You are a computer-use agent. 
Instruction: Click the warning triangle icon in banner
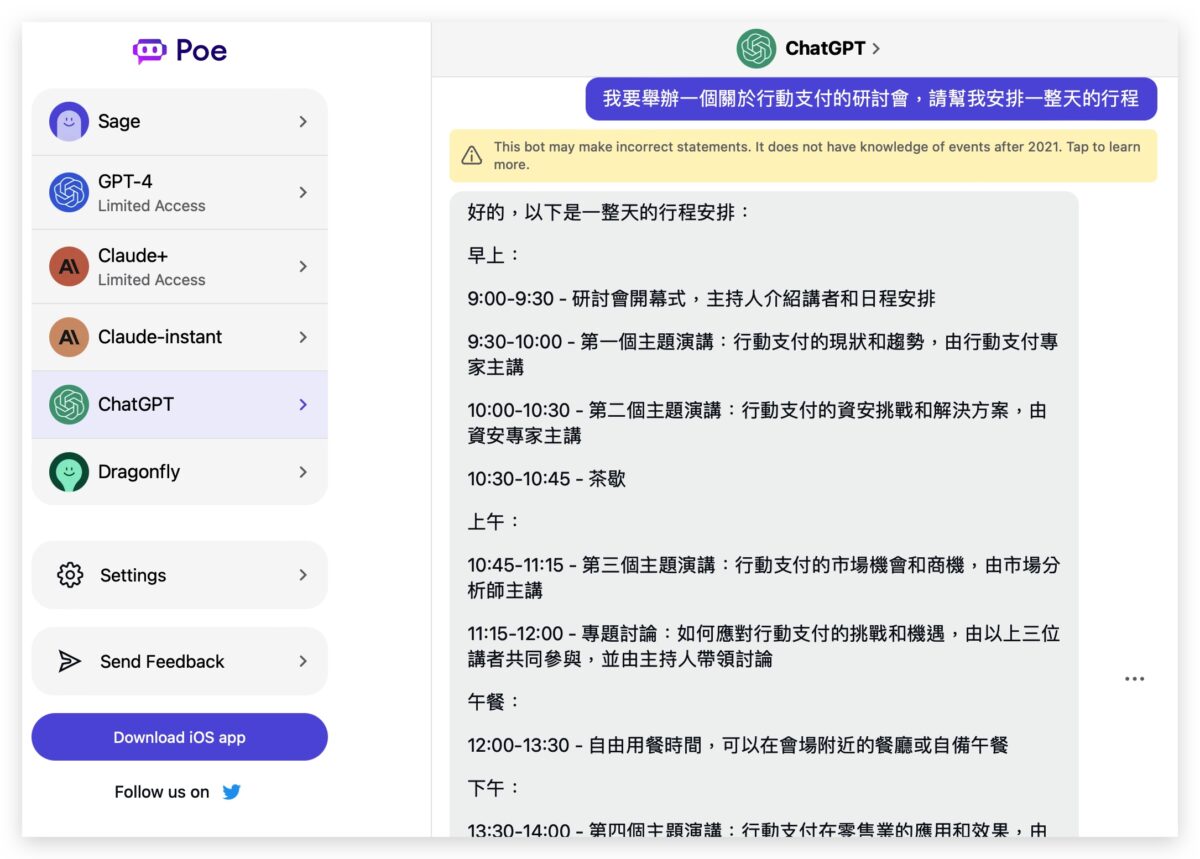pos(471,155)
